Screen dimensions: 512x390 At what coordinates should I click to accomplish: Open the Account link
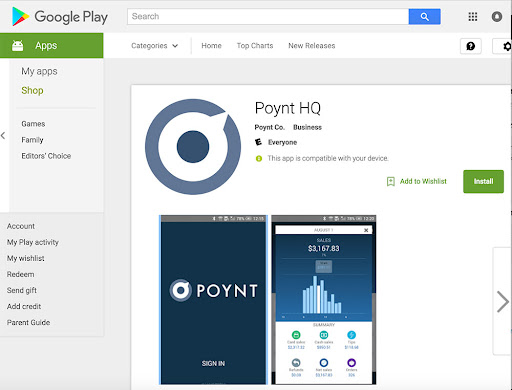click(21, 226)
